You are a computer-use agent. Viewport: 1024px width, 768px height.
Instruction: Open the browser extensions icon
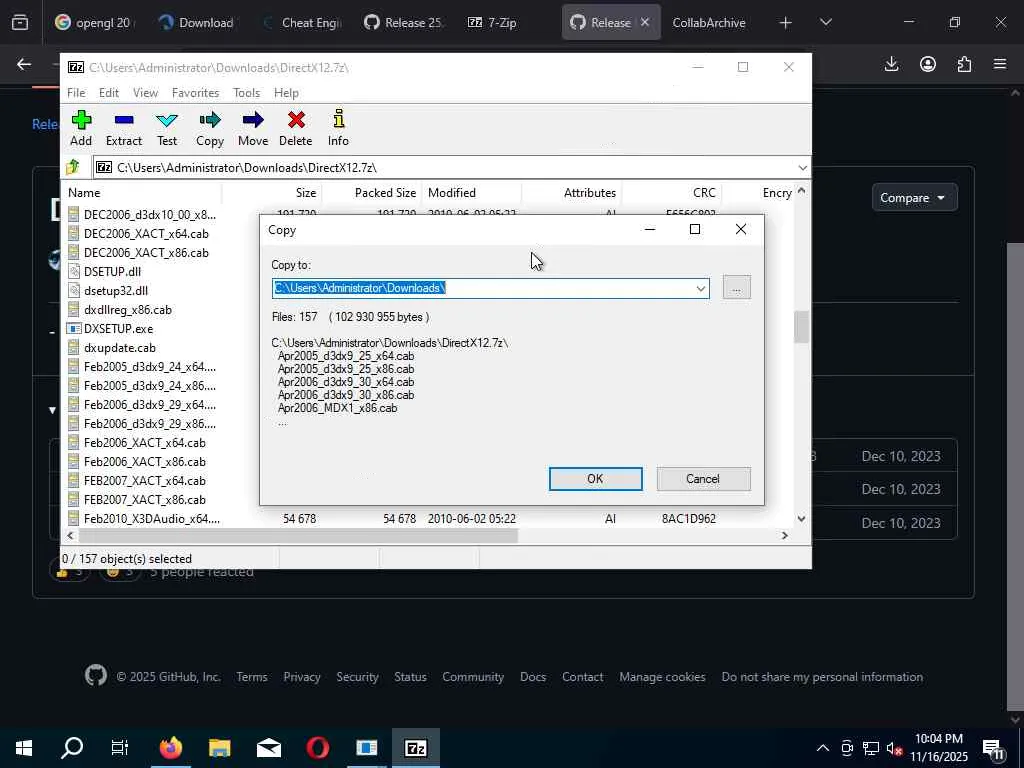[x=964, y=64]
